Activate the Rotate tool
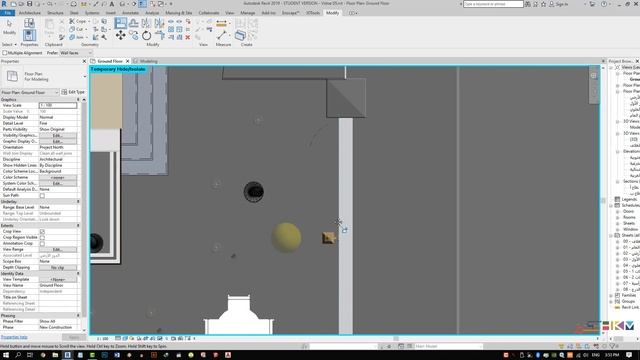Screen dimensions: 640x360 (x=147, y=36)
